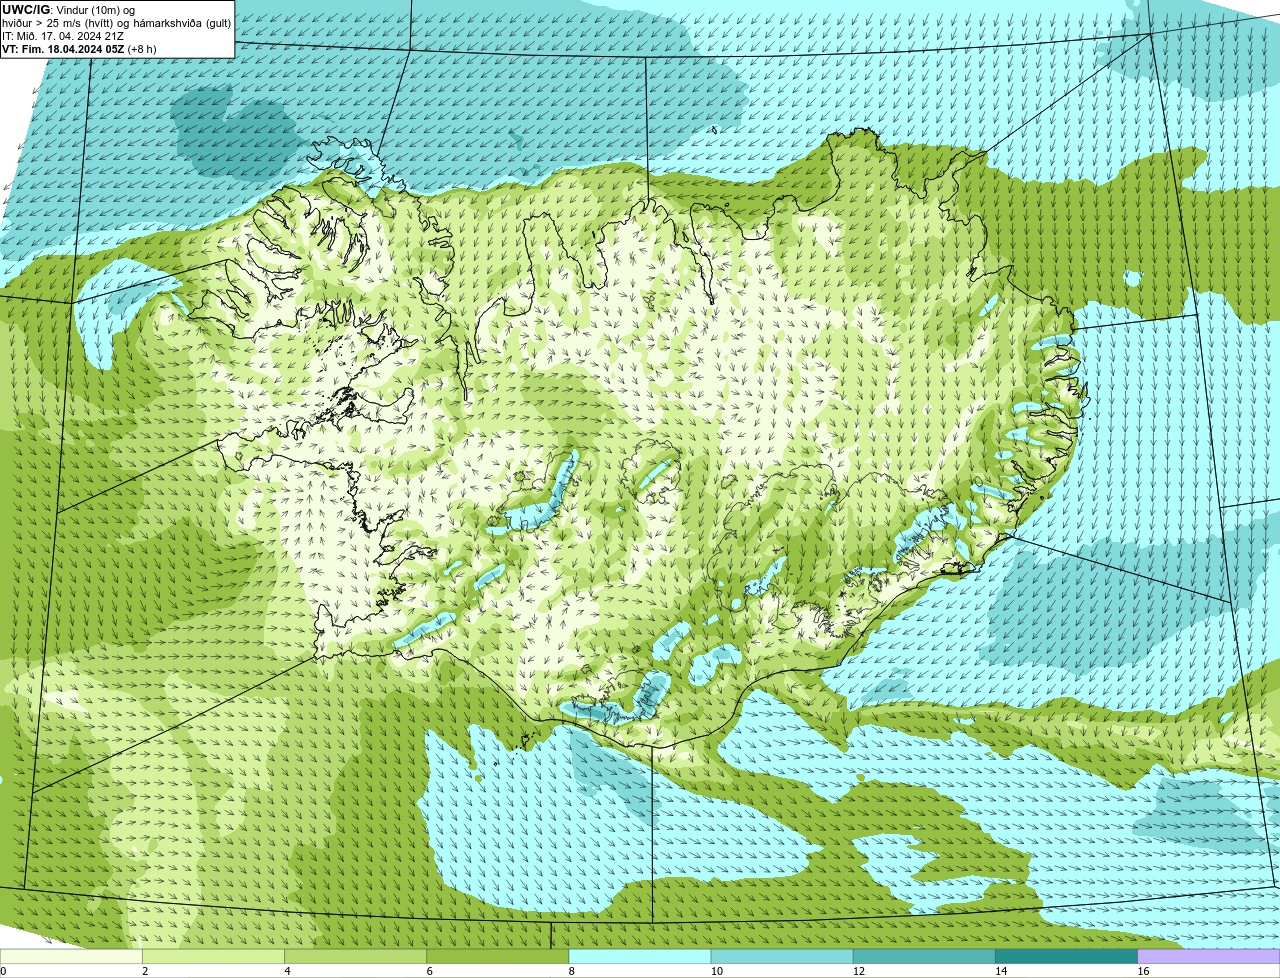The height and width of the screenshot is (978, 1280).
Task: Click the '6' label on the color scale
Action: 430,971
